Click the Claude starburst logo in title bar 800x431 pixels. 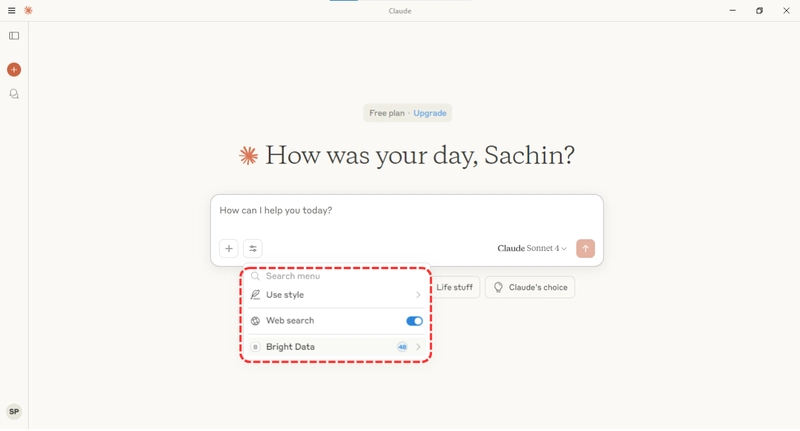coord(28,10)
